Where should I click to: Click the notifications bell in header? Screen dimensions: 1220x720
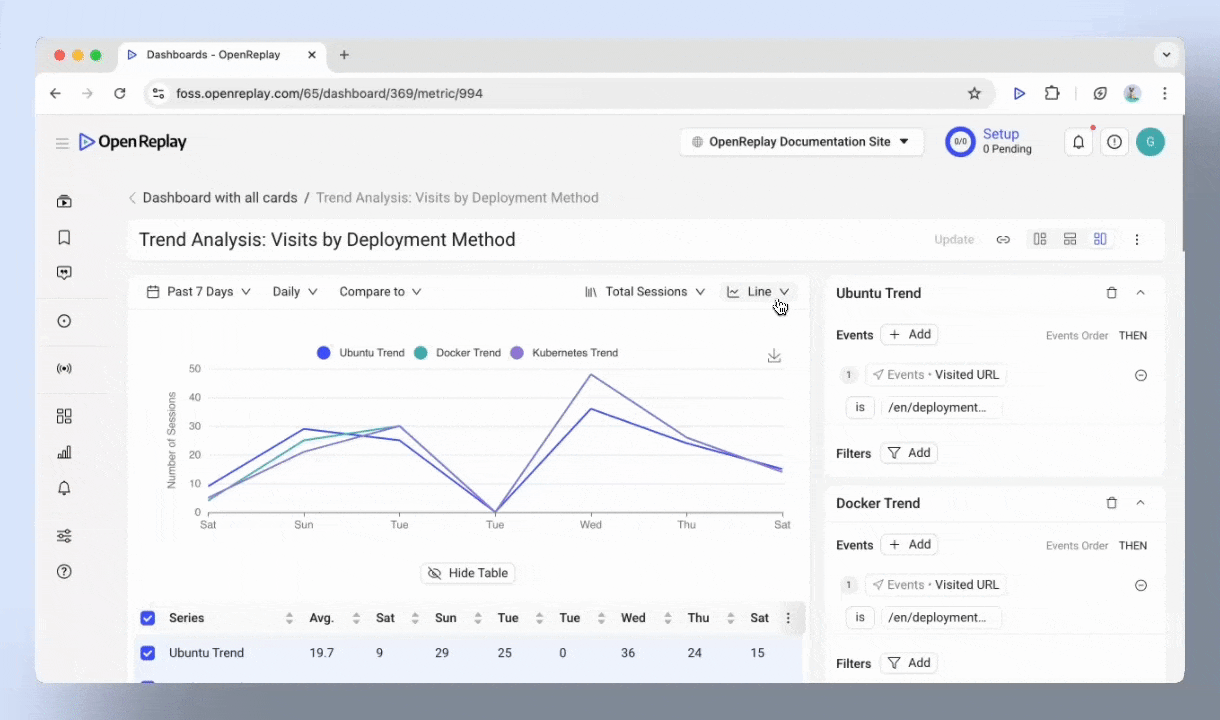pos(1078,142)
